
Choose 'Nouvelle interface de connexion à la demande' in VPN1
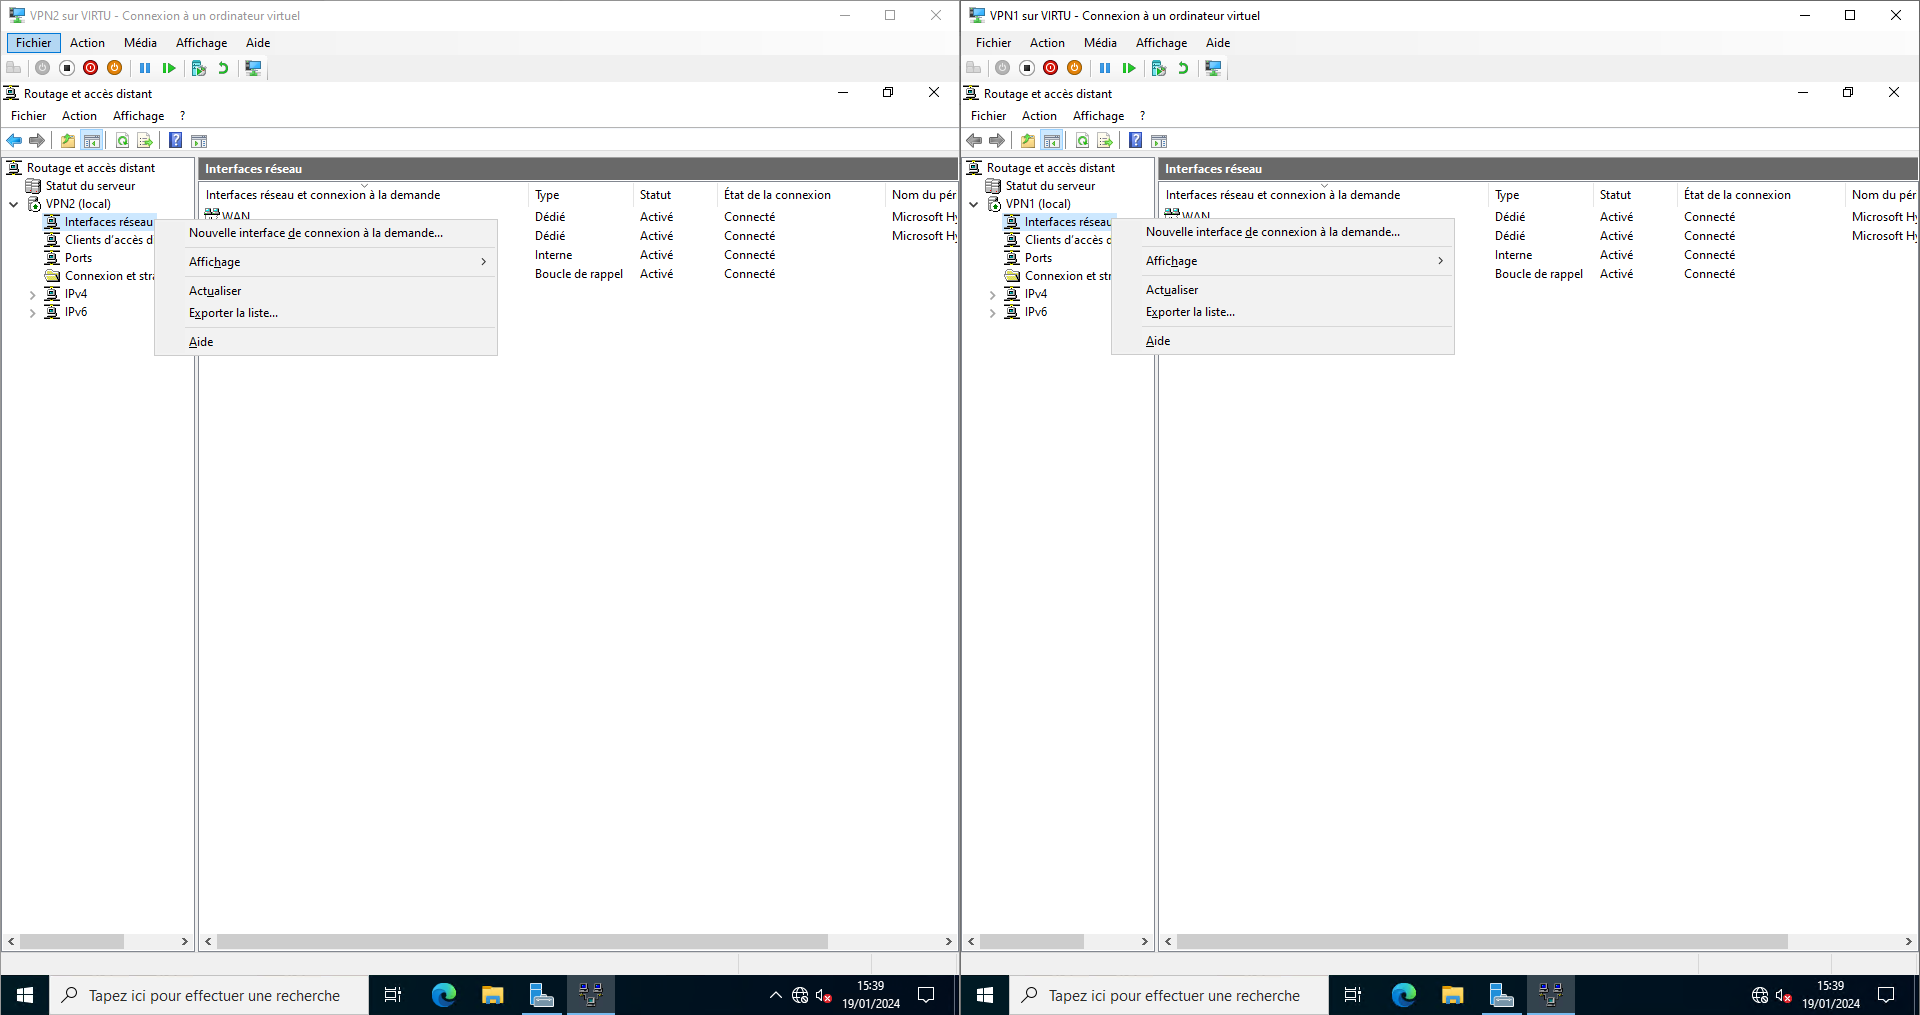(1272, 232)
